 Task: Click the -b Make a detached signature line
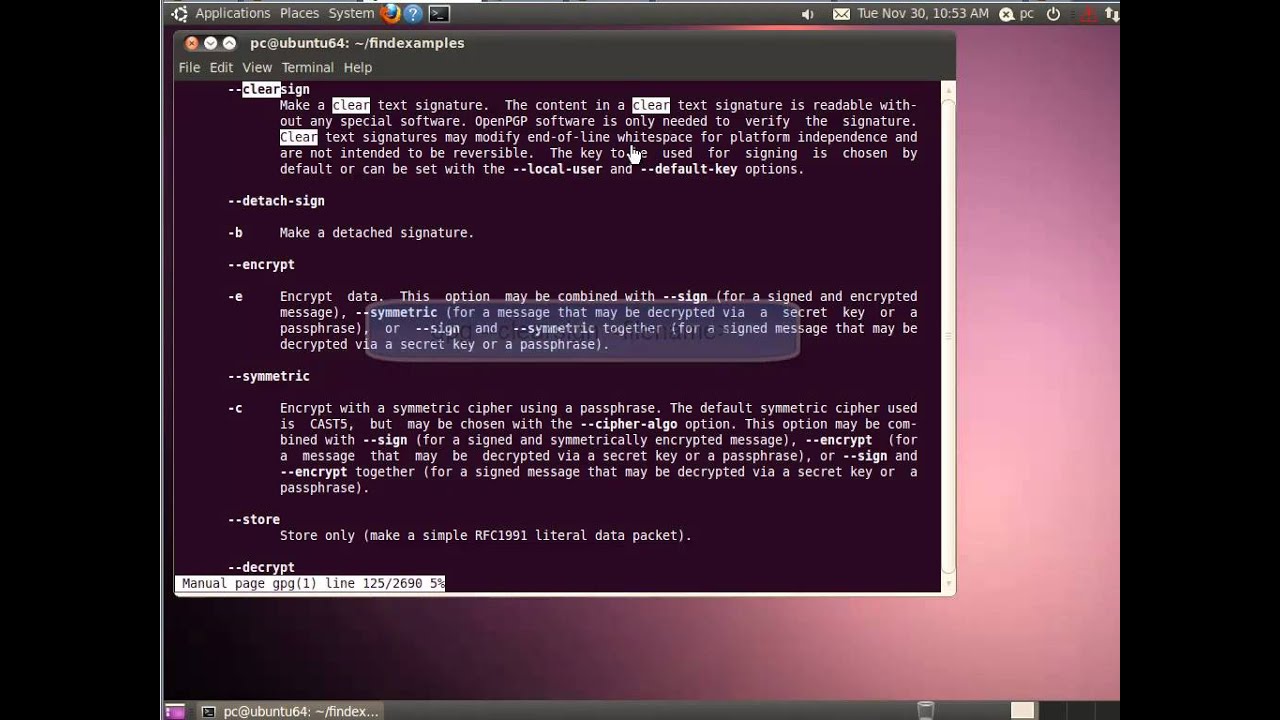(x=351, y=233)
